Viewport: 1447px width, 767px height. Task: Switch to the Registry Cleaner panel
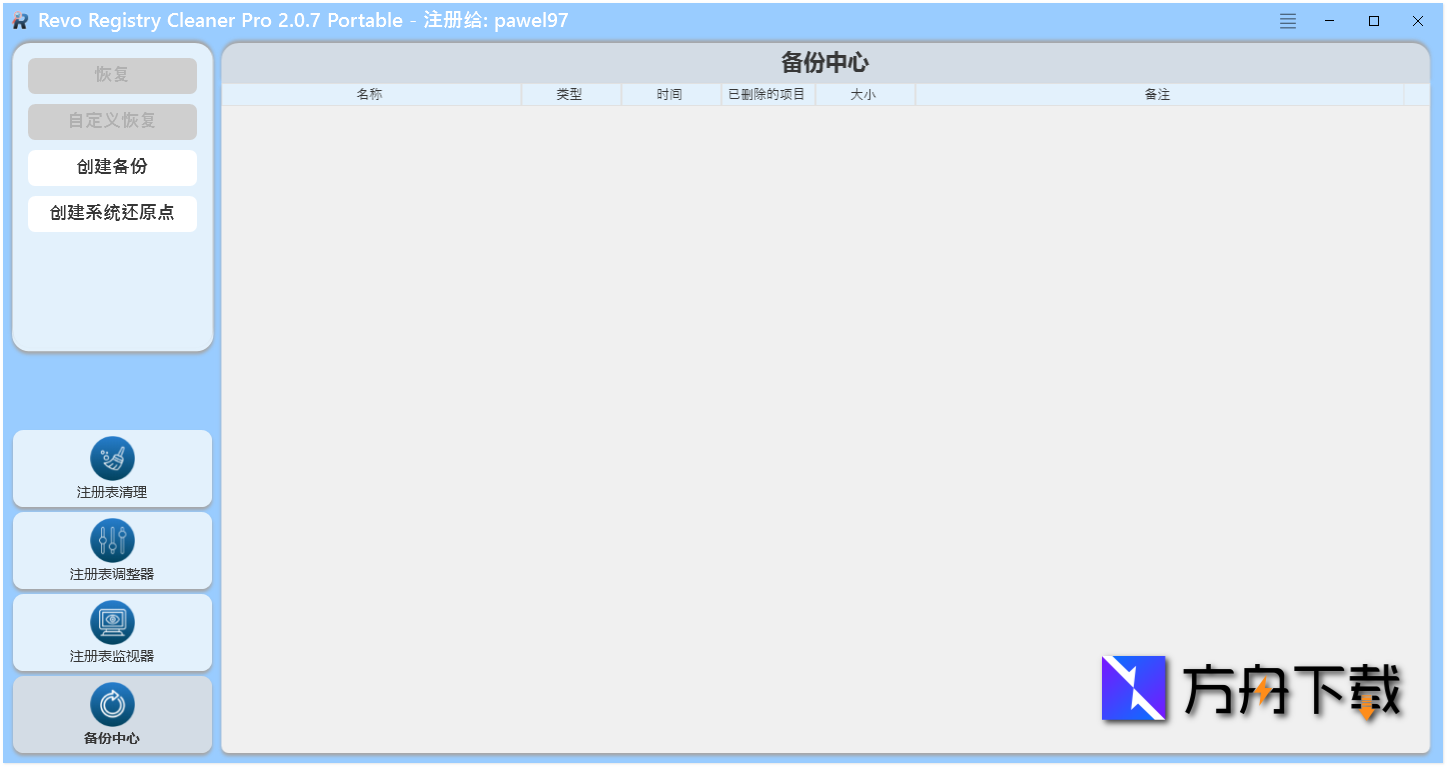pos(112,468)
